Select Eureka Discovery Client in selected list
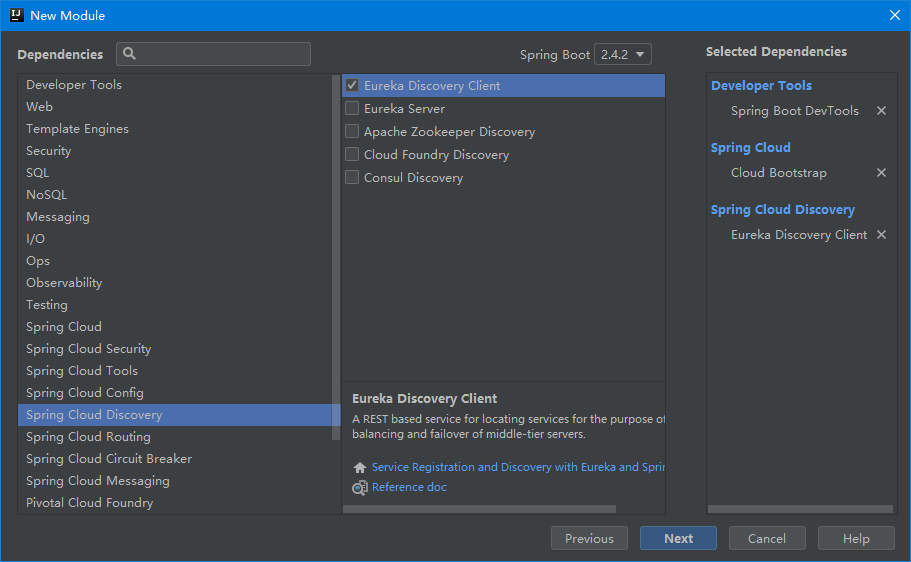Image resolution: width=911 pixels, height=562 pixels. (799, 235)
